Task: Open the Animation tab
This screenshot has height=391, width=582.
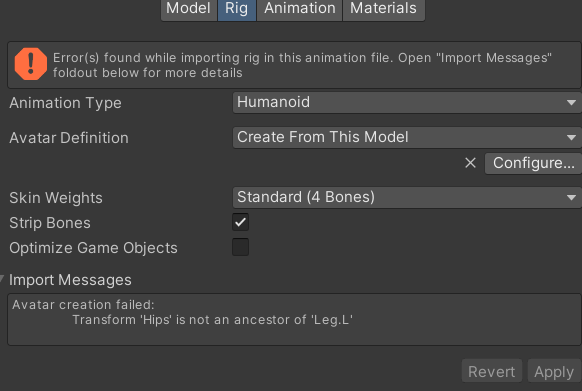Action: [300, 9]
